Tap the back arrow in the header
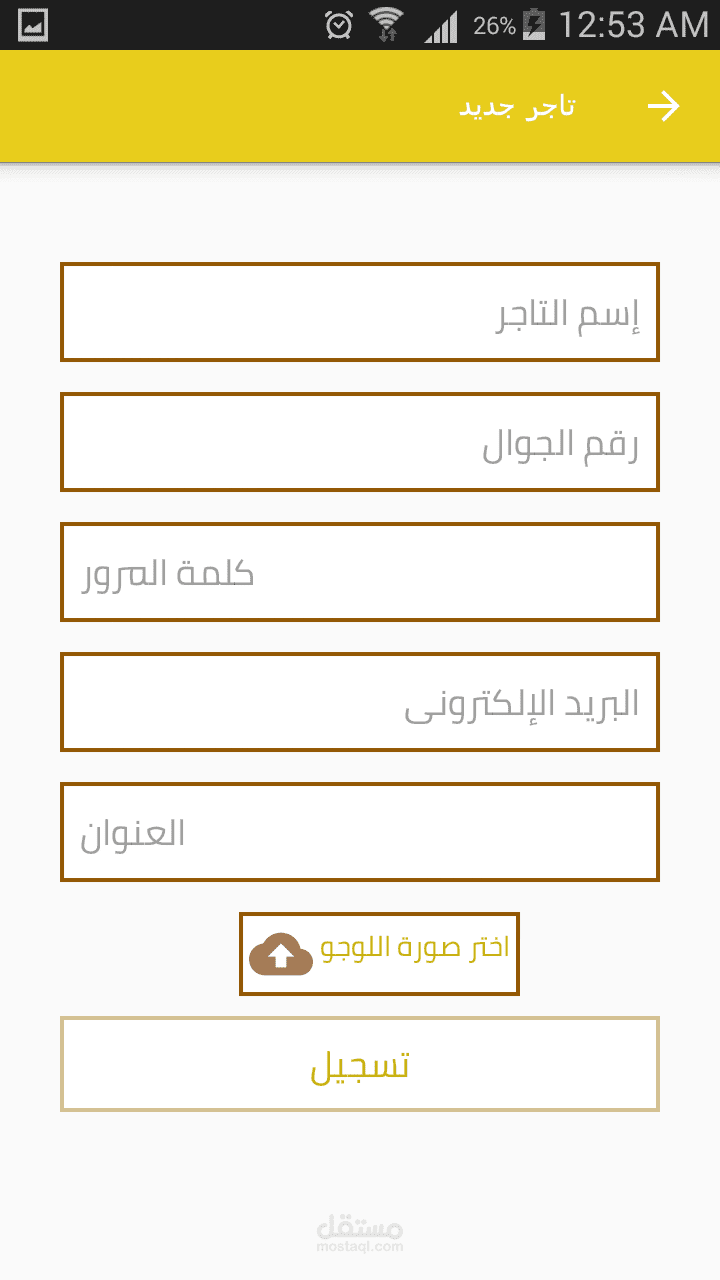The image size is (720, 1280). coord(663,106)
